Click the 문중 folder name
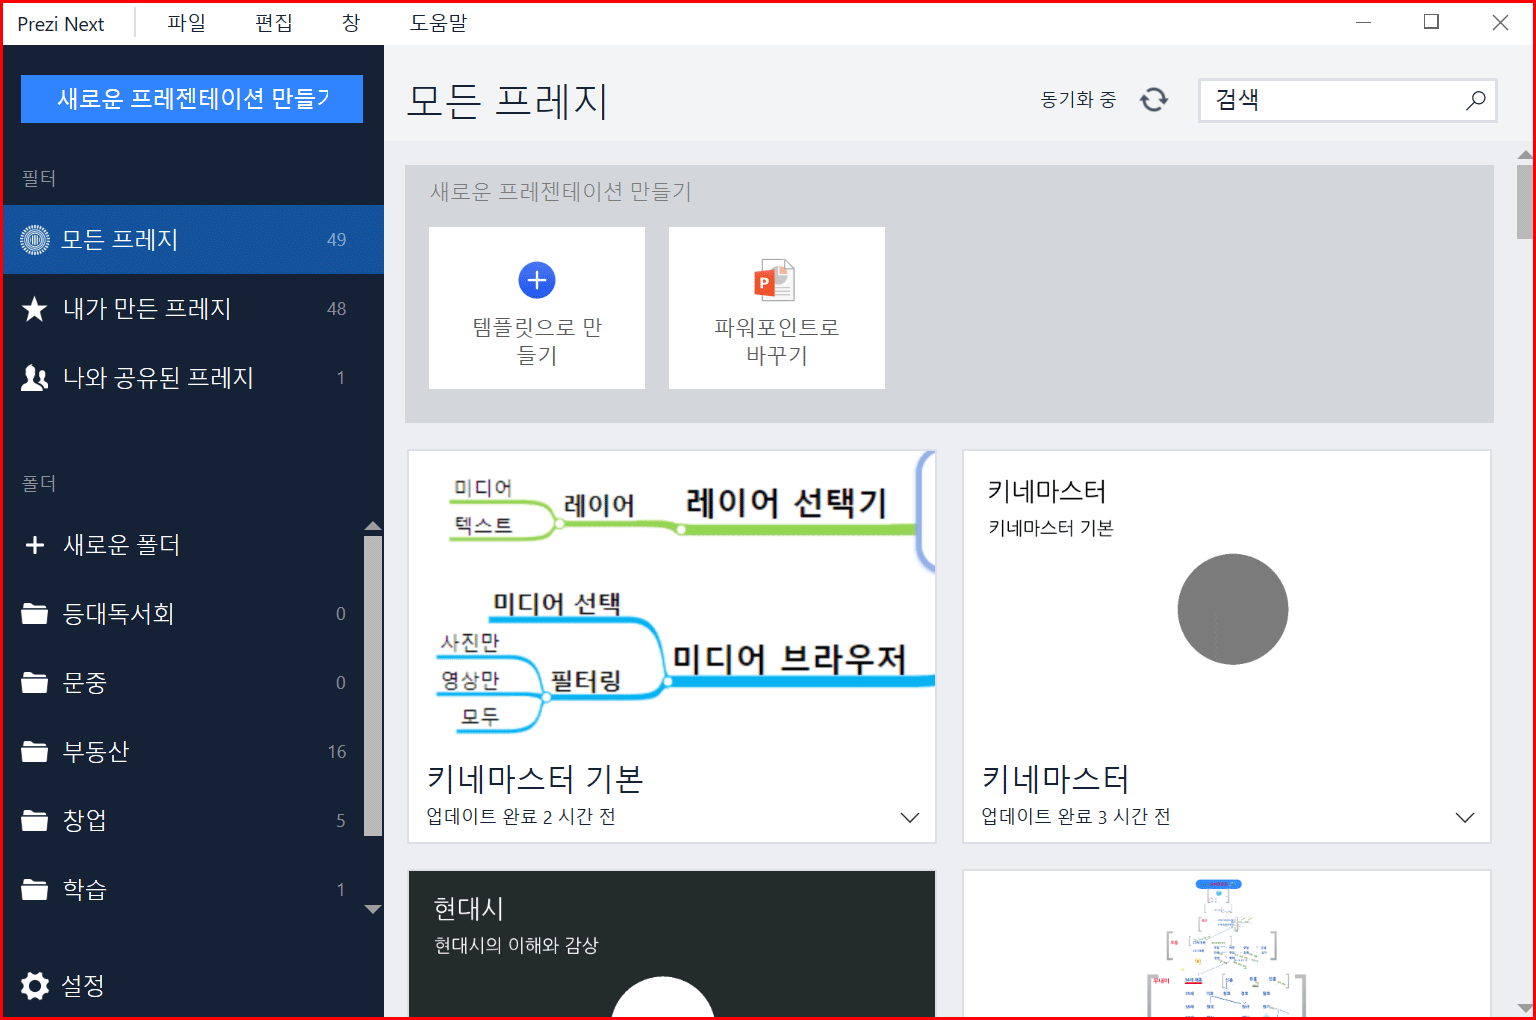The width and height of the screenshot is (1536, 1020). click(85, 683)
